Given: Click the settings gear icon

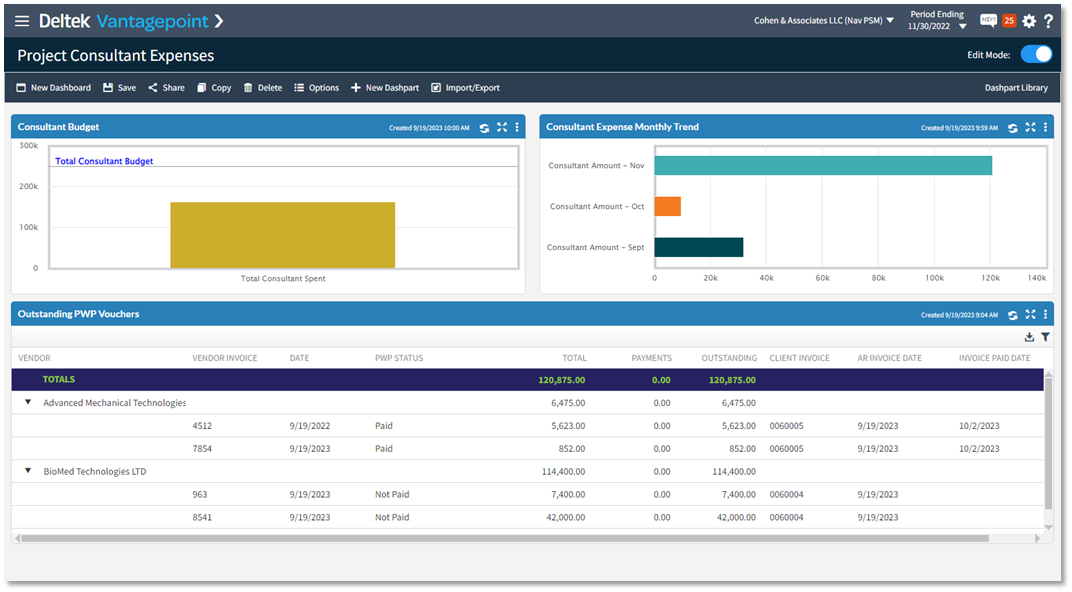Looking at the screenshot, I should [x=1029, y=21].
